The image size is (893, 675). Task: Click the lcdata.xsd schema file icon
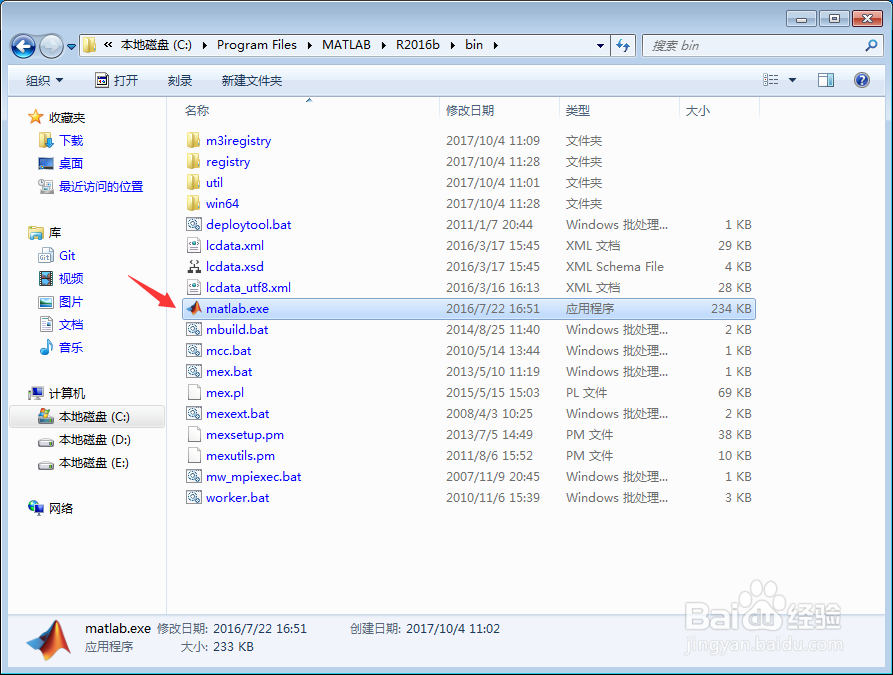point(194,267)
